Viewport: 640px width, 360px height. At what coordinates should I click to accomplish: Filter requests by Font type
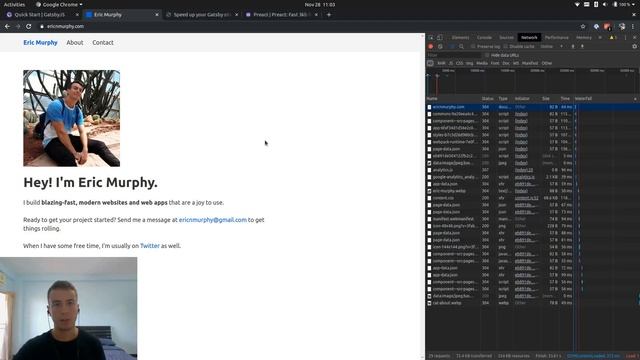click(495, 63)
